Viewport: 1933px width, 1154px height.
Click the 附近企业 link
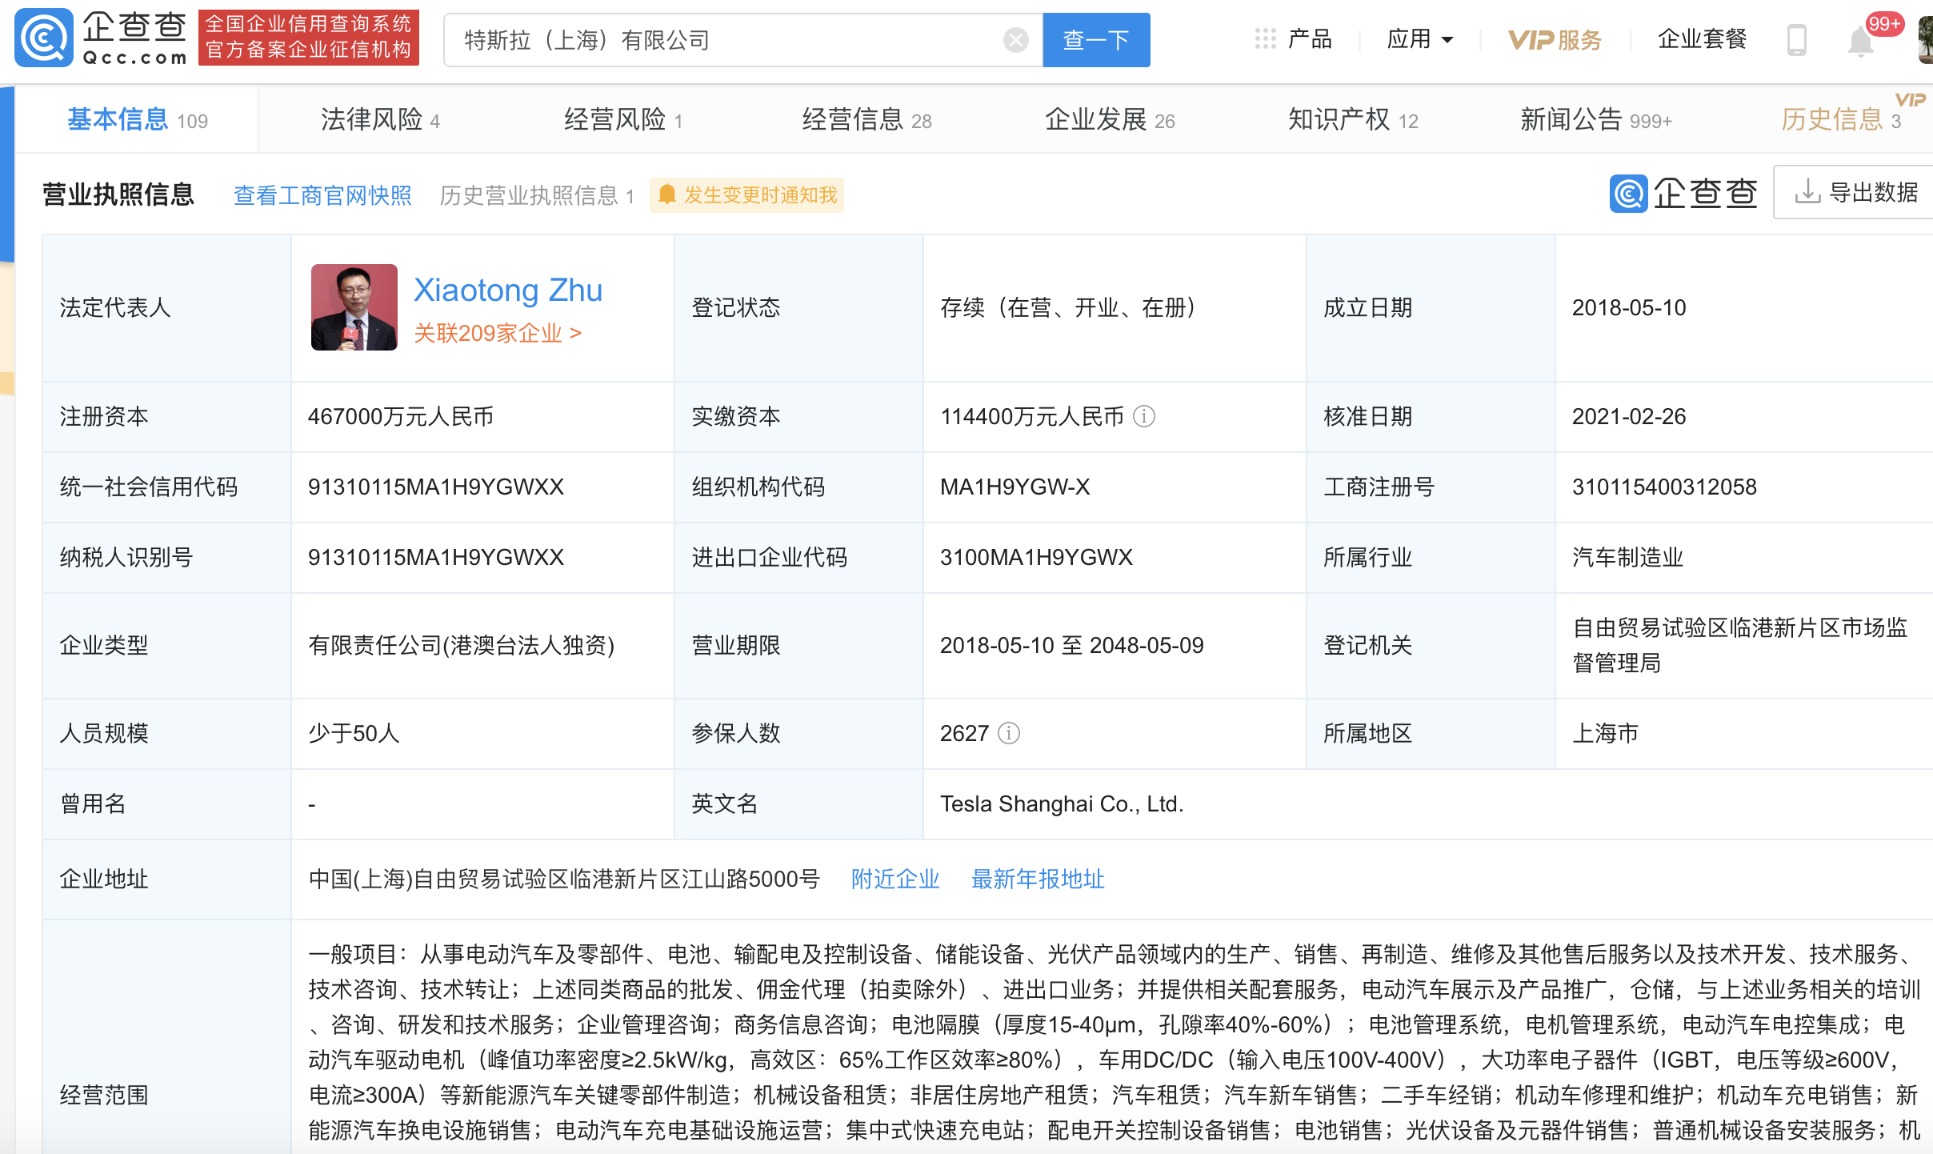click(x=895, y=879)
